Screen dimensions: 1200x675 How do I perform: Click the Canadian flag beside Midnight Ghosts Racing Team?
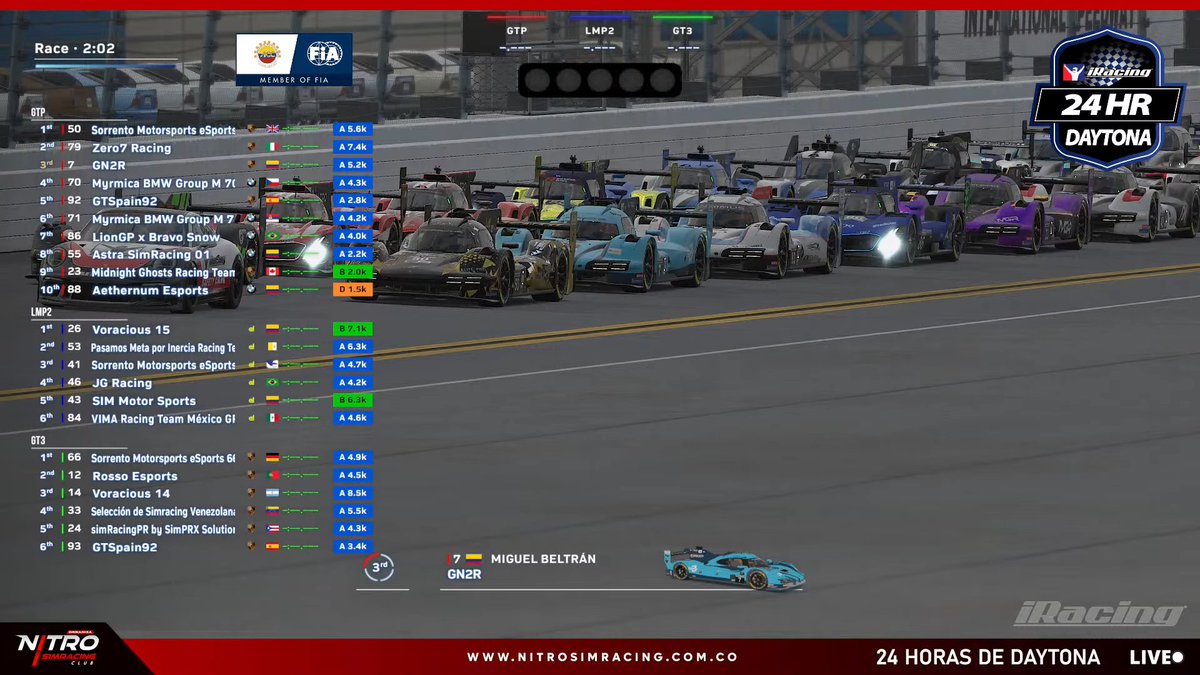[272, 272]
